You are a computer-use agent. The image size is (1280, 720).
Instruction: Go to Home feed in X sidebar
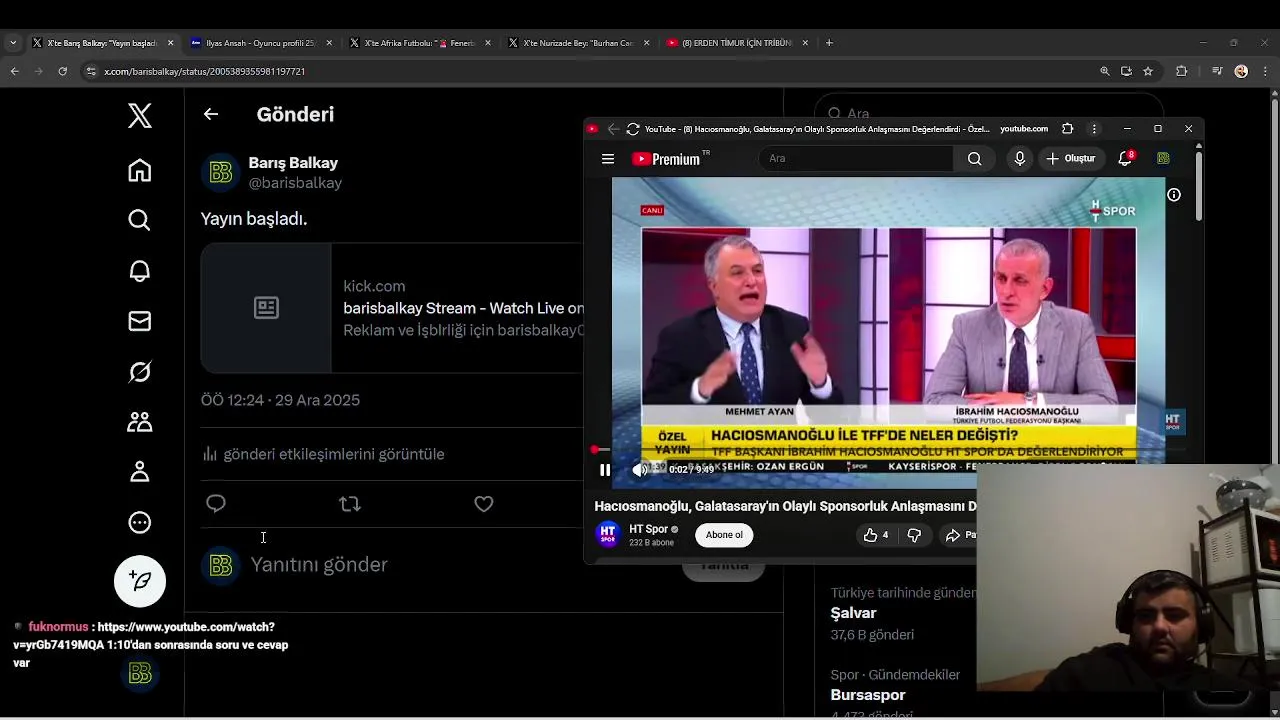point(140,170)
